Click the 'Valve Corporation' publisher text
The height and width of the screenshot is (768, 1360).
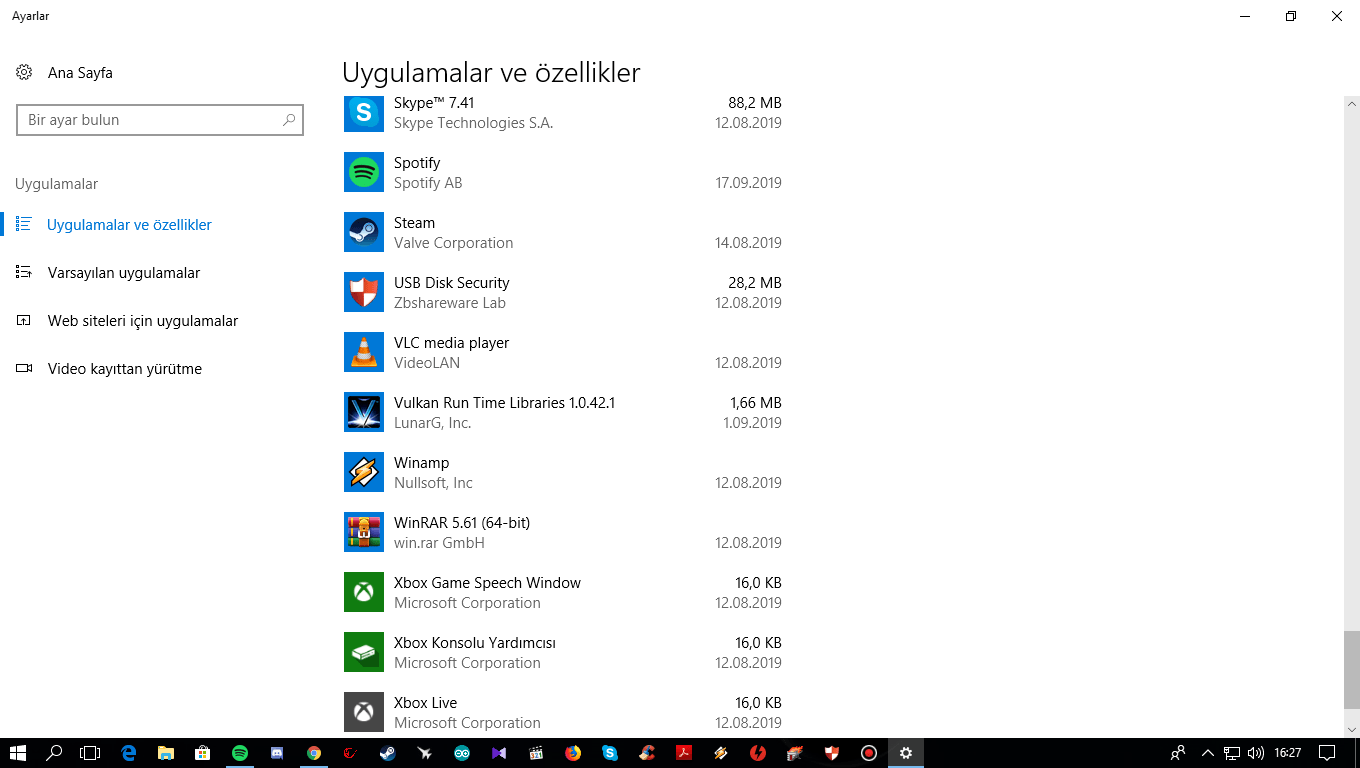click(453, 243)
